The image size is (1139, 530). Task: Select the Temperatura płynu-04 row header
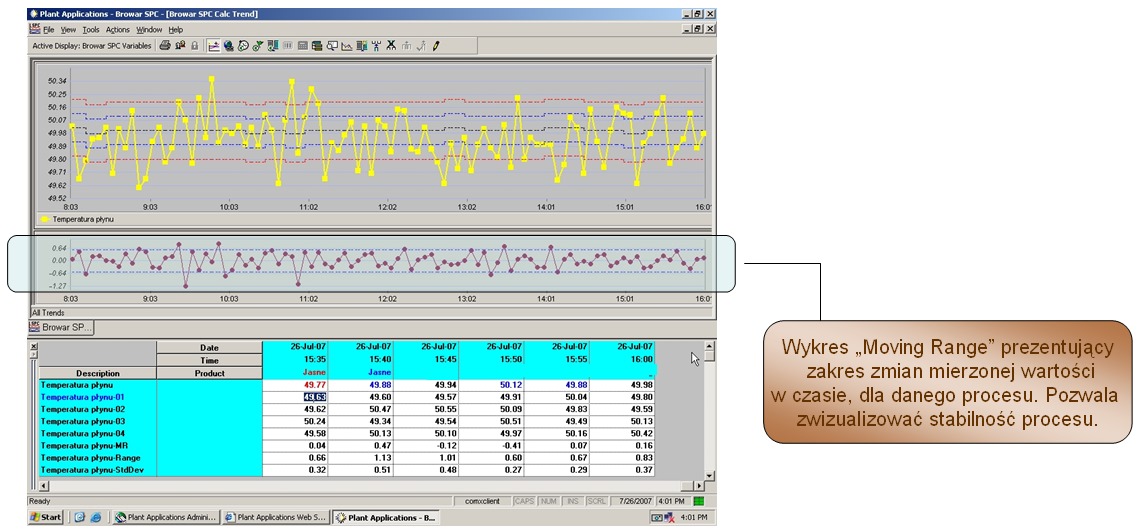point(98,433)
